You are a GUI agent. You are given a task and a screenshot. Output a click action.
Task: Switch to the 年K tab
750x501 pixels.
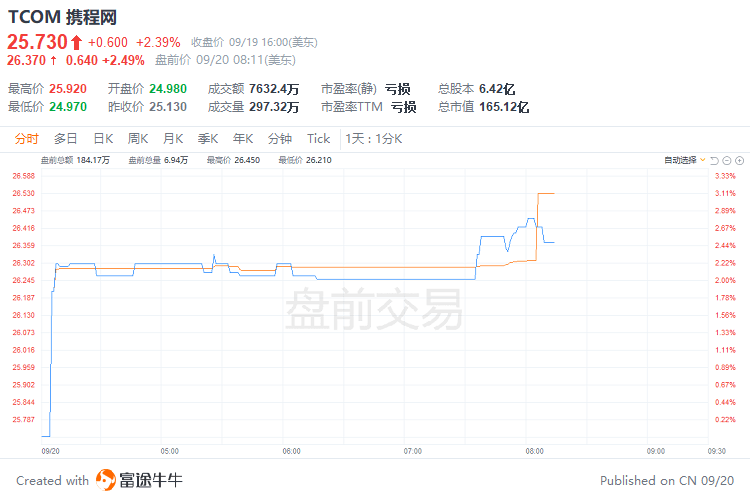(243, 139)
